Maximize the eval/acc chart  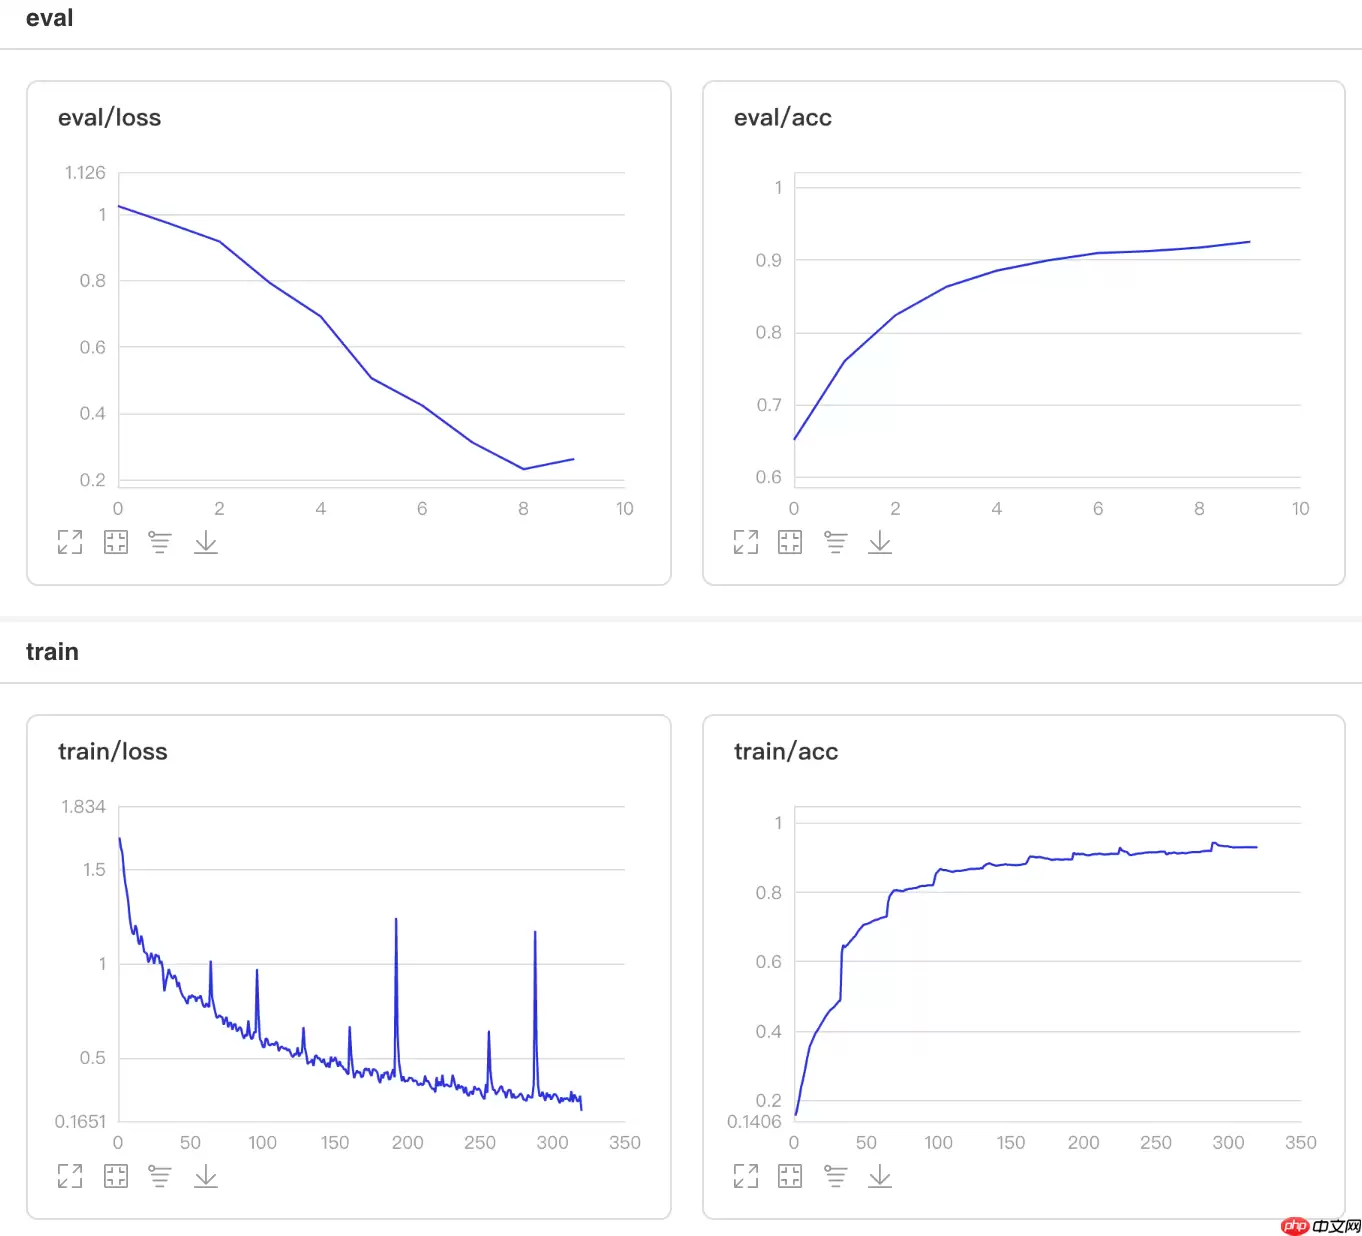point(746,542)
